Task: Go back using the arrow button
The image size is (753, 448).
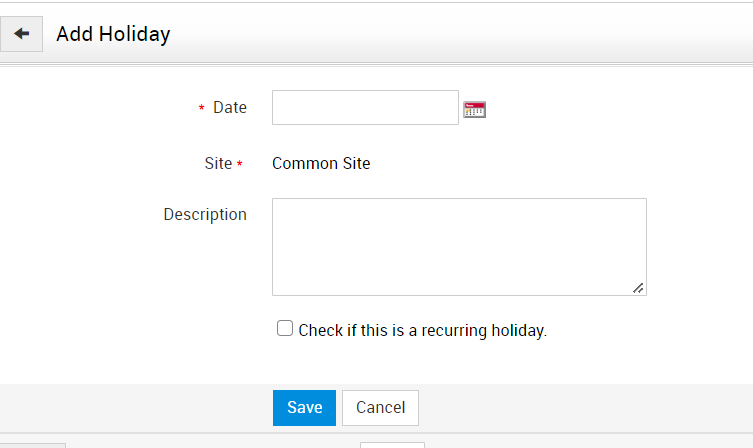Action: (x=21, y=34)
